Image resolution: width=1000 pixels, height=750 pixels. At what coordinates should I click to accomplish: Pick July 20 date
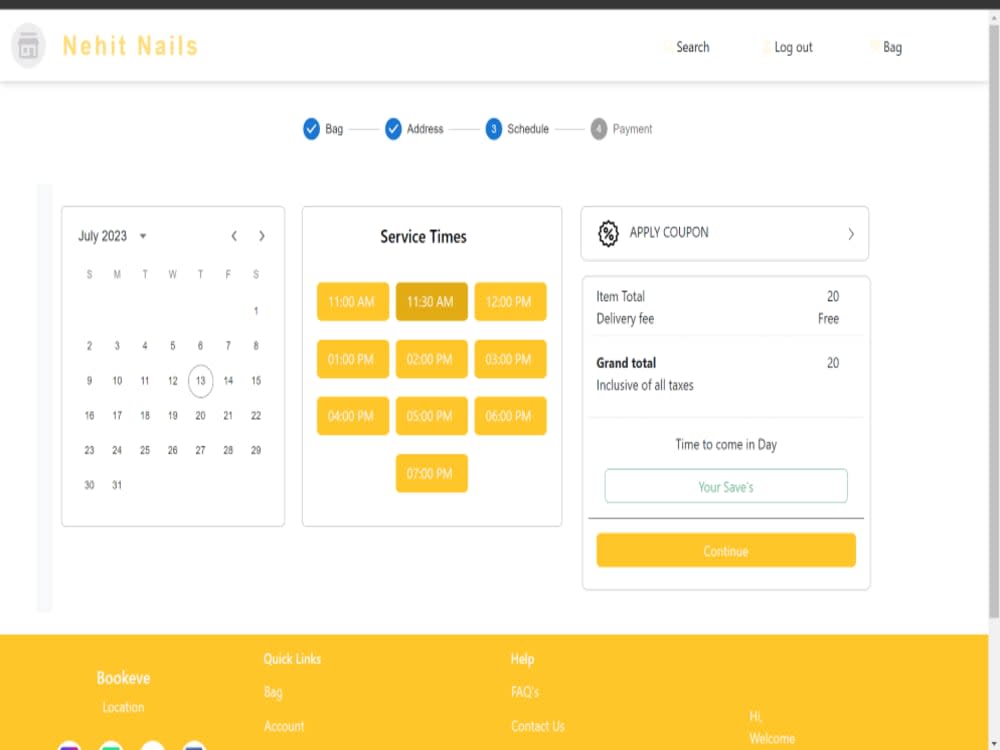200,416
